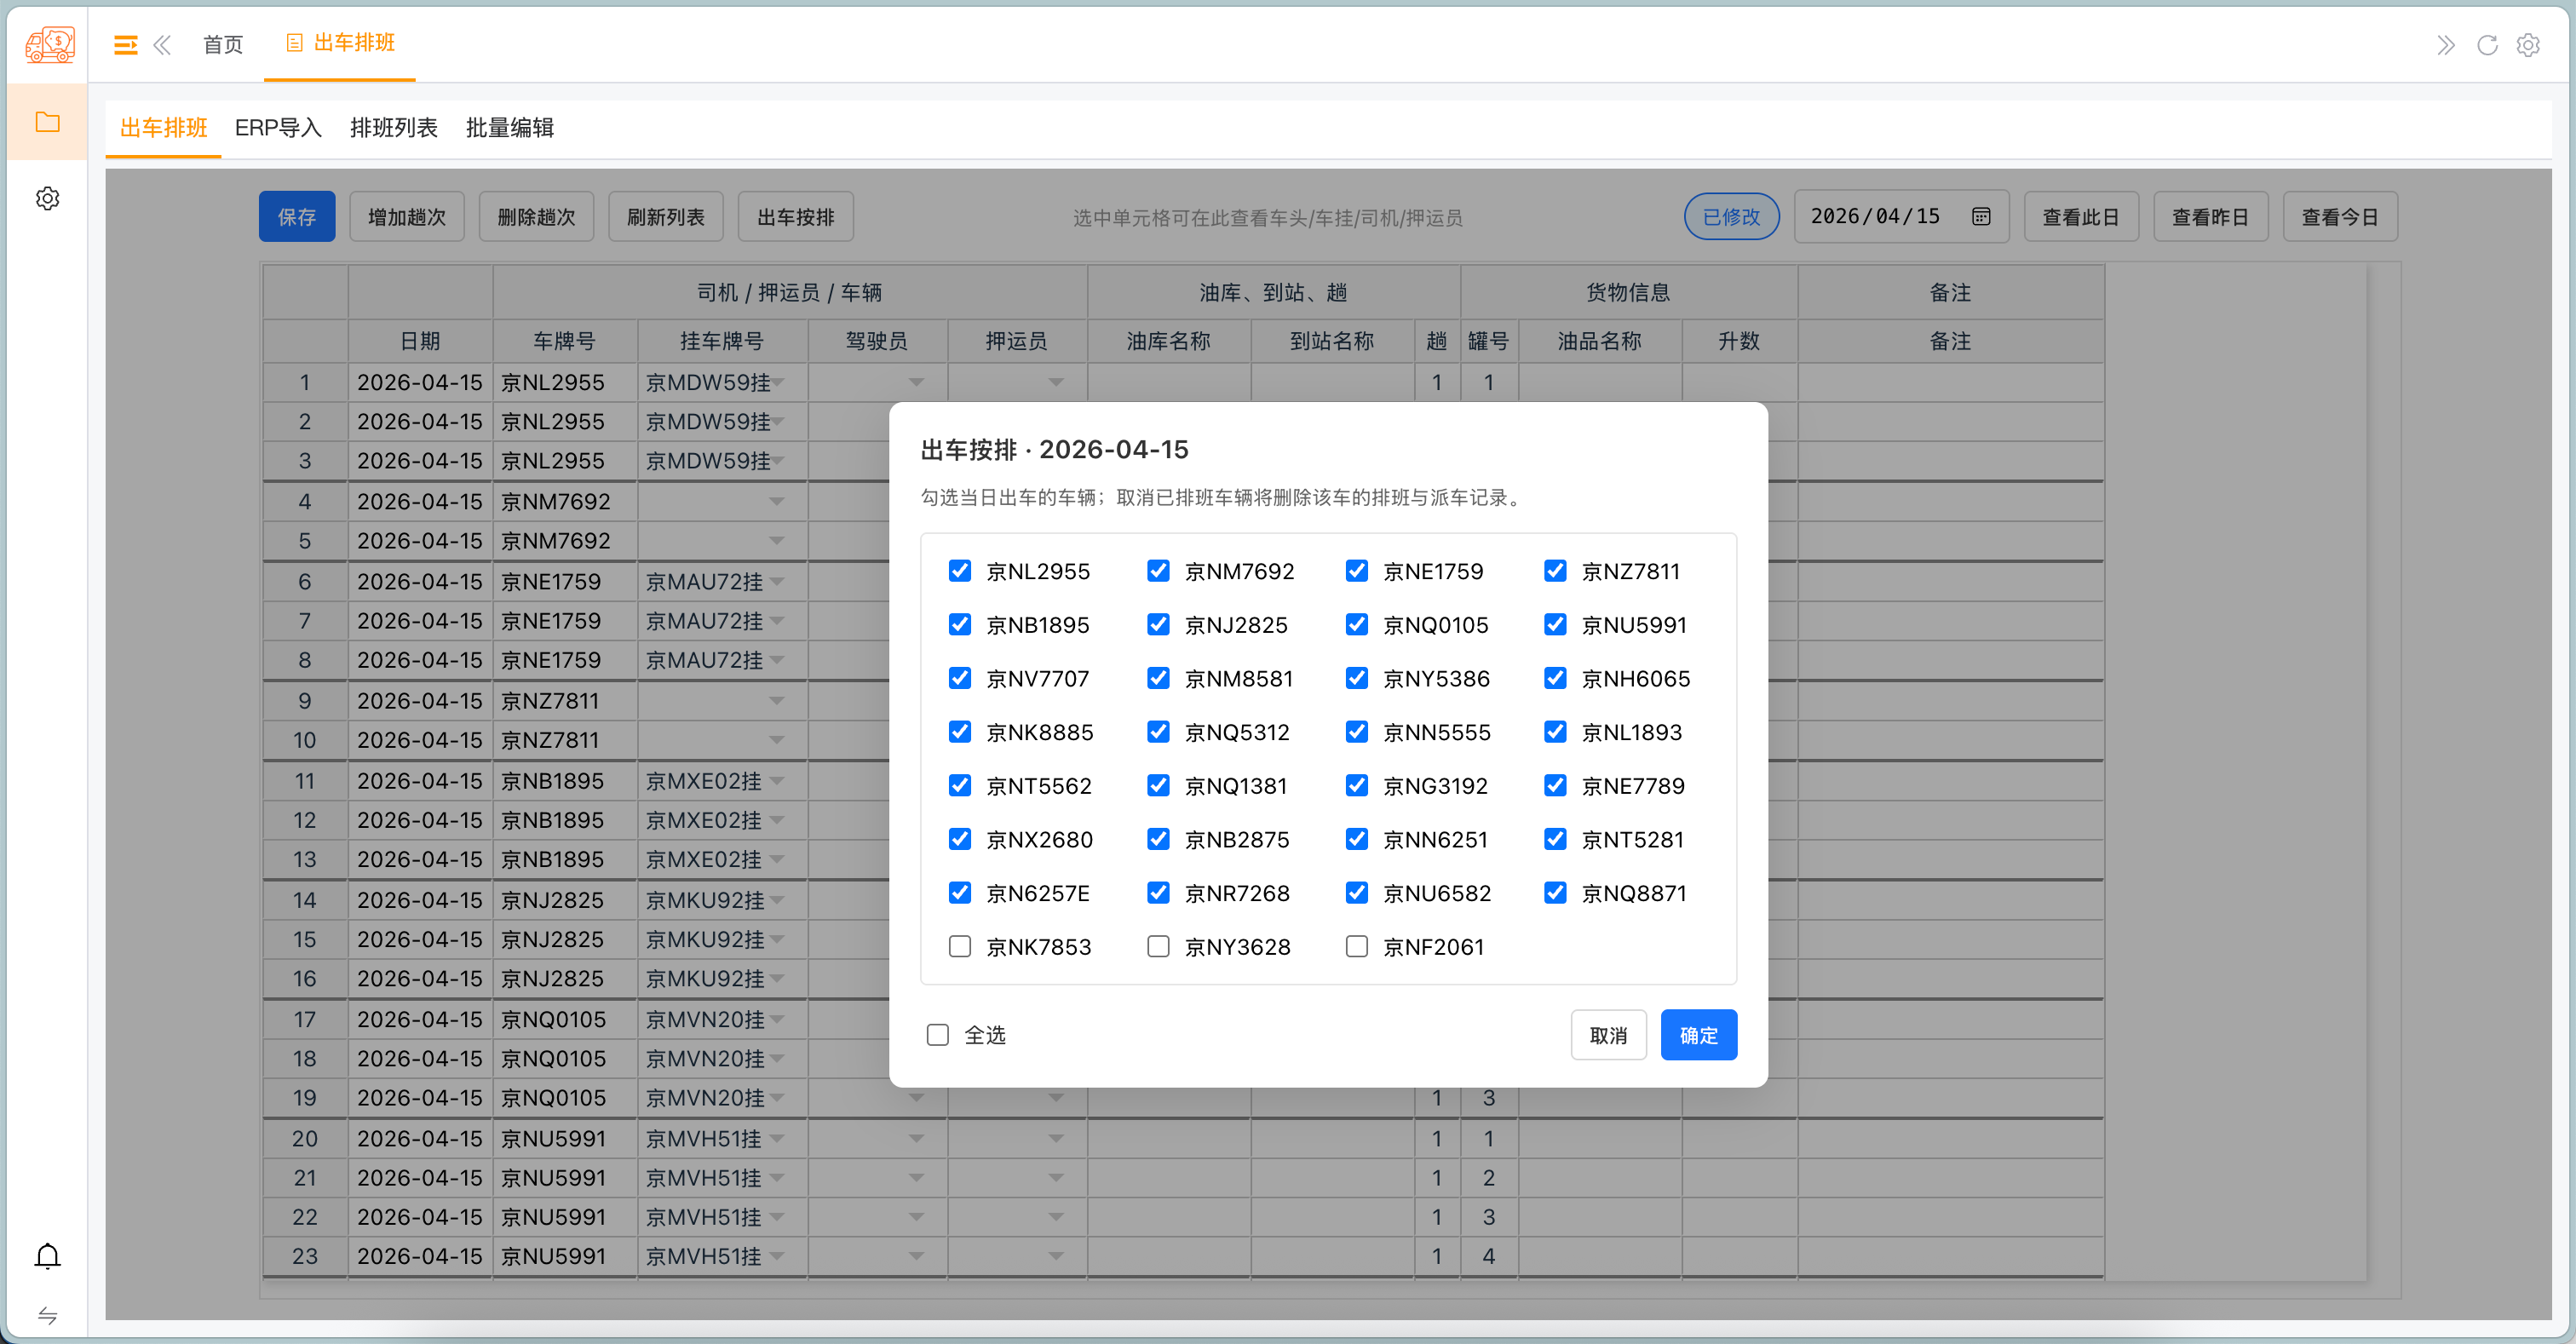Open calendar picker in date field
The image size is (2576, 1344).
pyautogui.click(x=1980, y=216)
